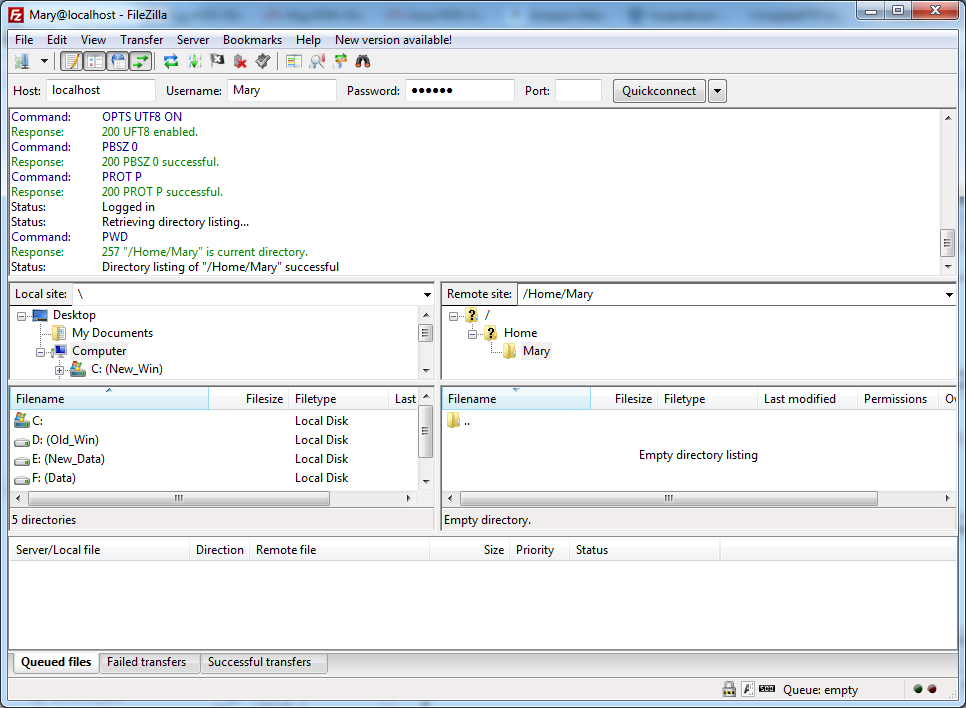Click the New version available! item

point(393,40)
